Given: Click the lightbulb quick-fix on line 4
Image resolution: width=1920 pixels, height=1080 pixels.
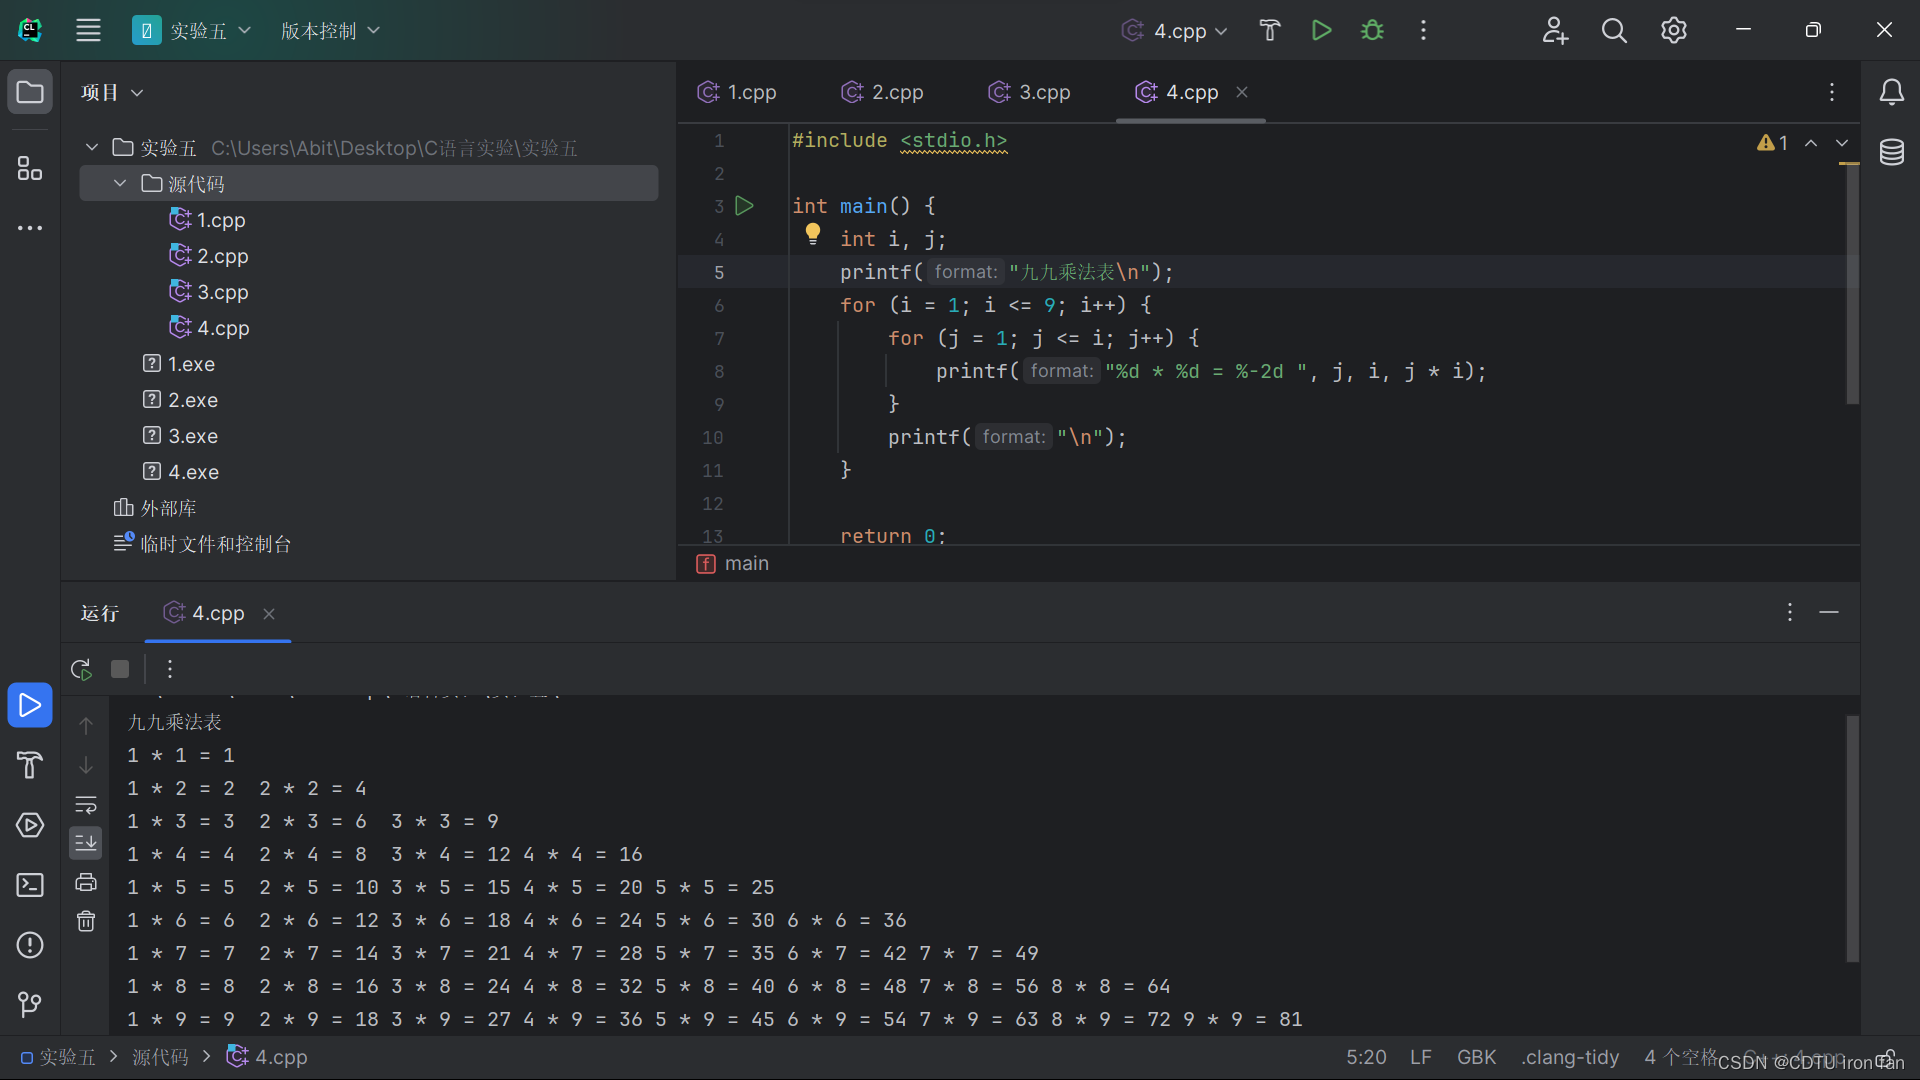Looking at the screenshot, I should (x=813, y=234).
